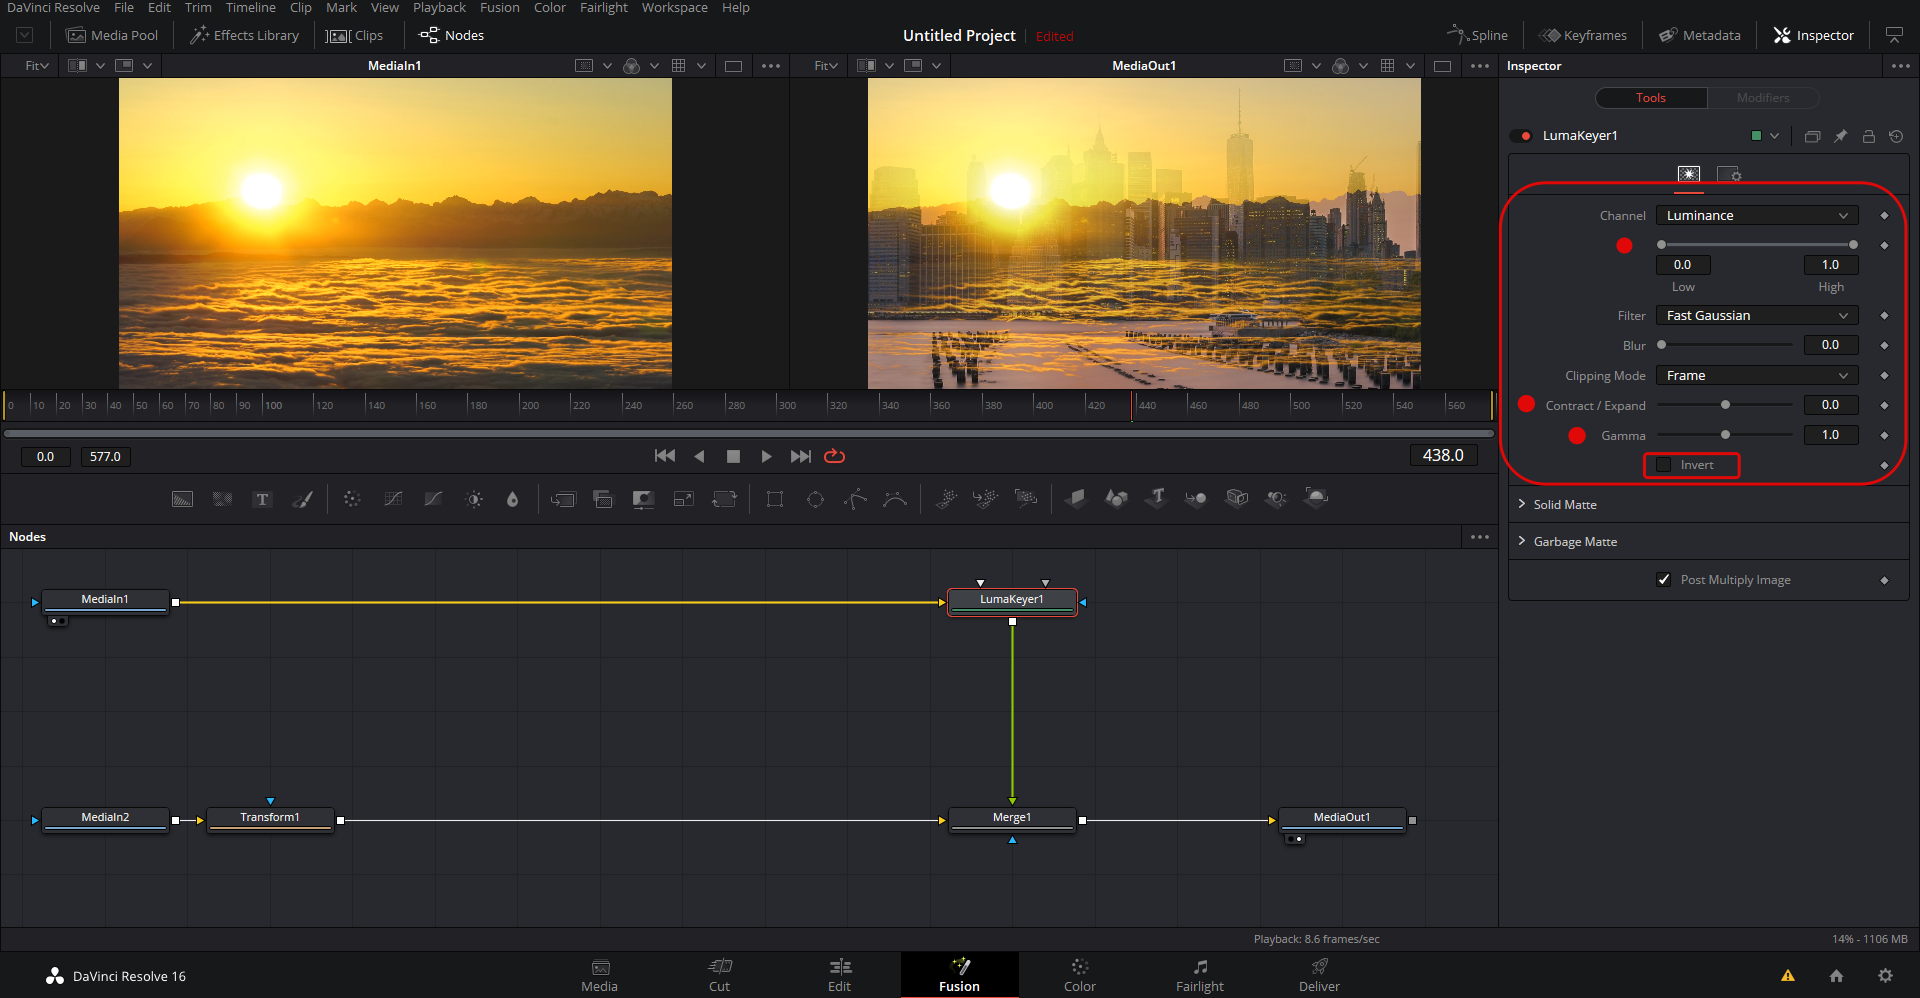The image size is (1920, 998).
Task: Switch to the Modifiers tab
Action: (x=1763, y=98)
